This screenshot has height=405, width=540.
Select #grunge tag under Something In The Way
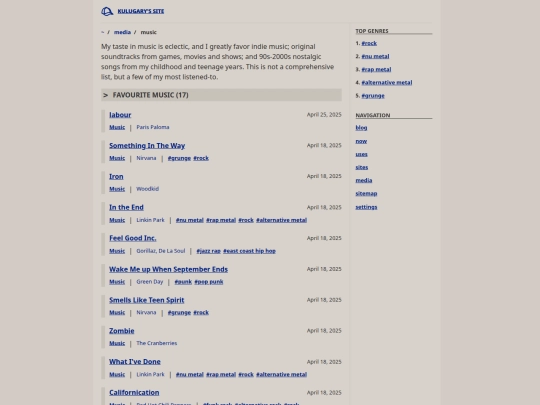(x=179, y=158)
